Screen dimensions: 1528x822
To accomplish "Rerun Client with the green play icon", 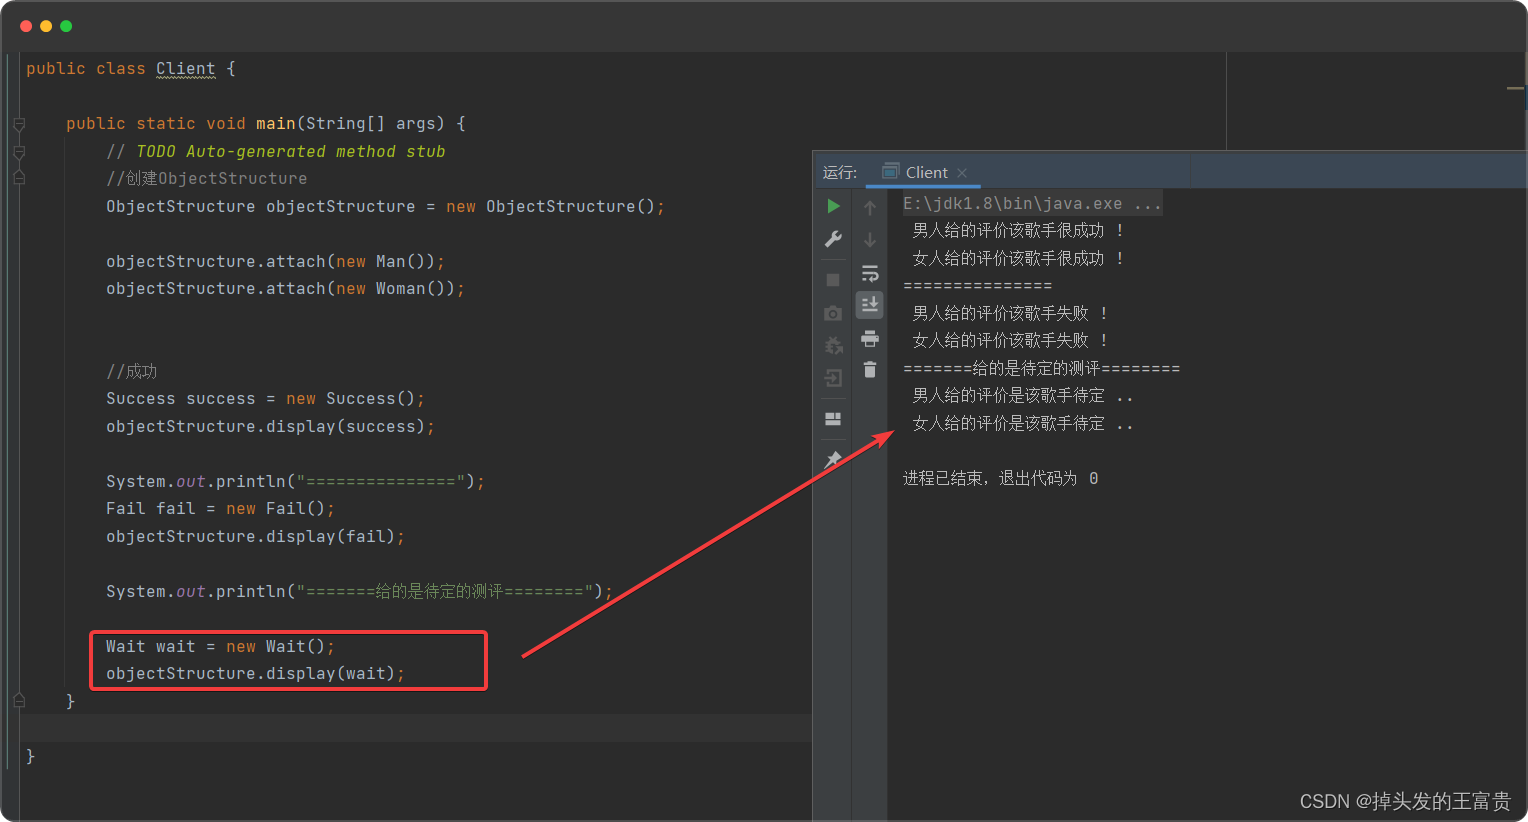I will tap(833, 206).
